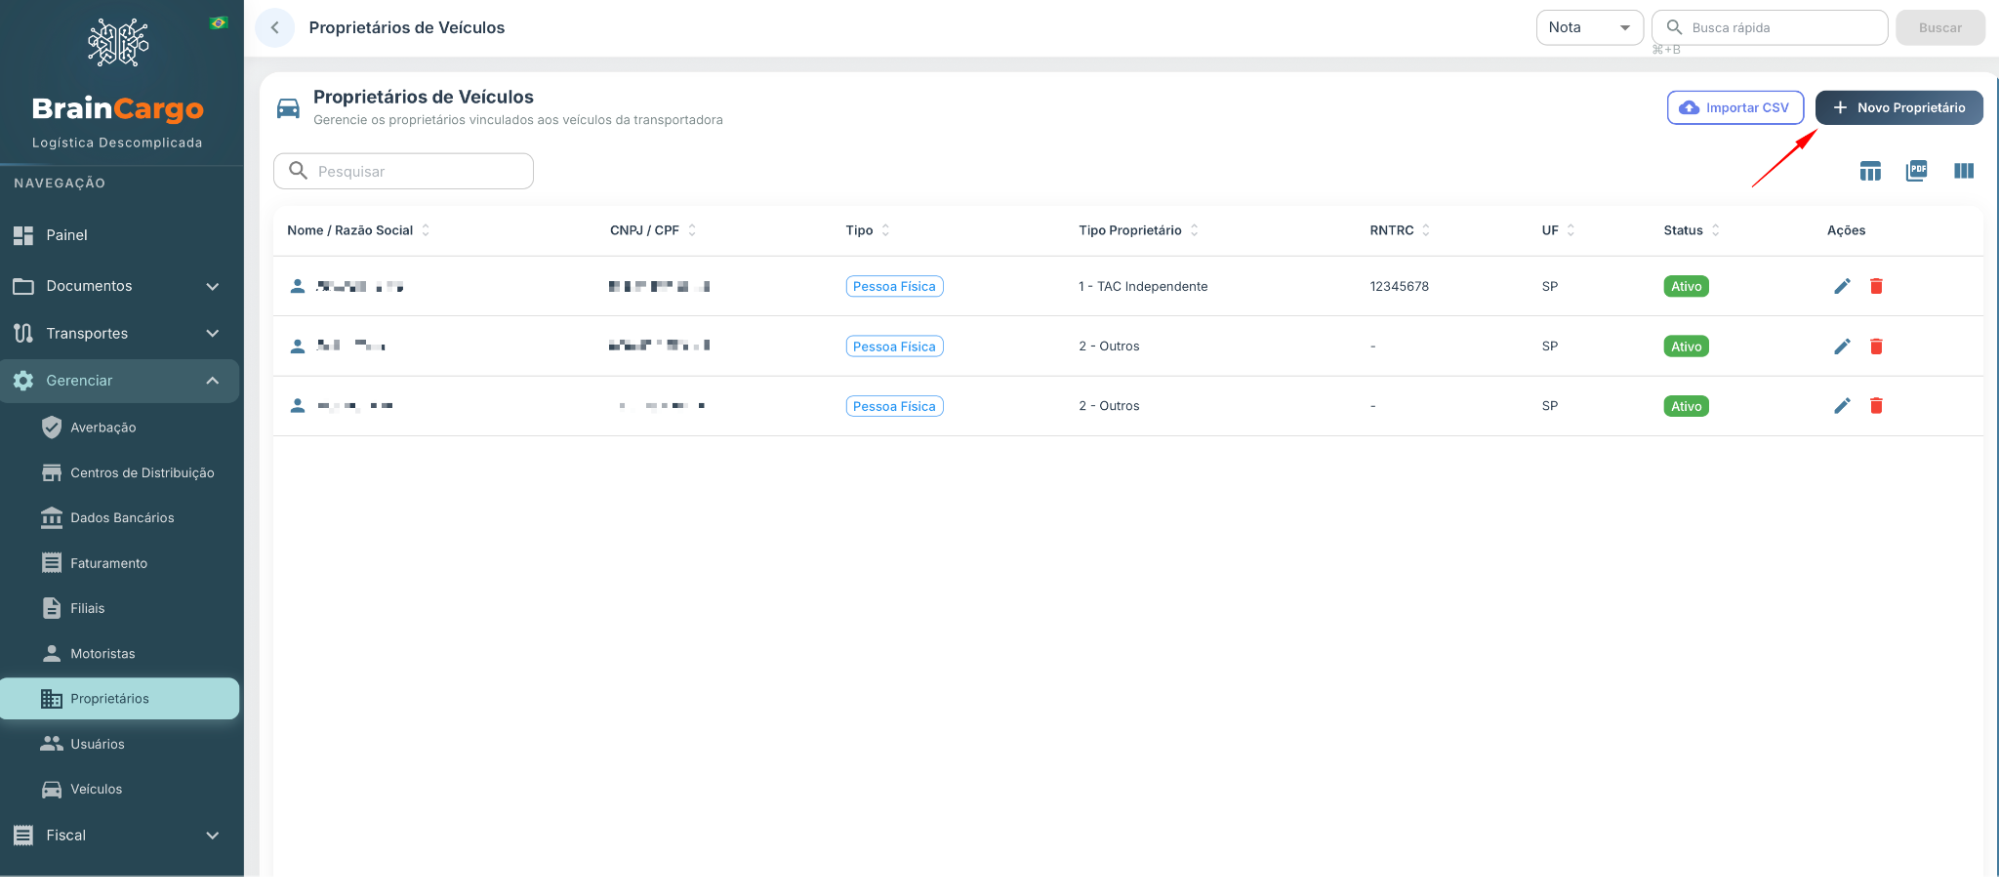1999x877 pixels.
Task: Edit the third owner row
Action: (1842, 406)
